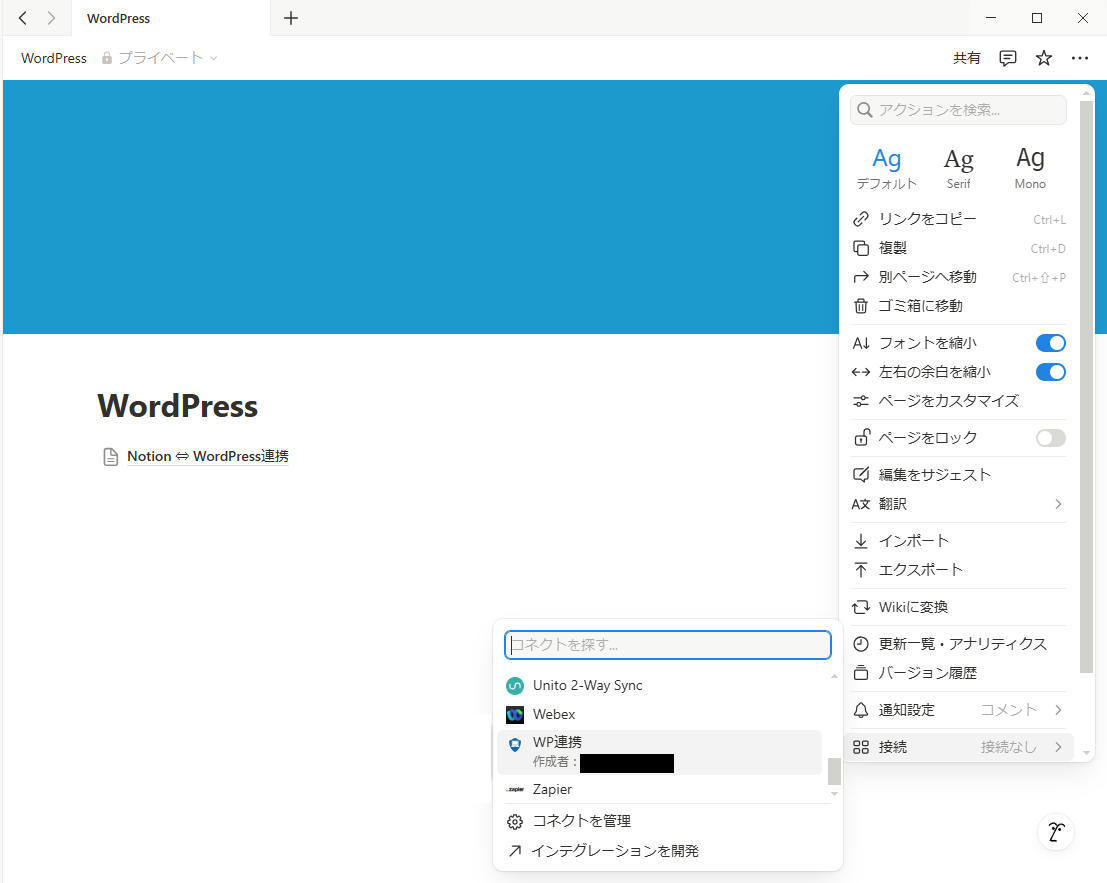This screenshot has width=1107, height=883.
Task: Star this page as favorite
Action: (1044, 58)
